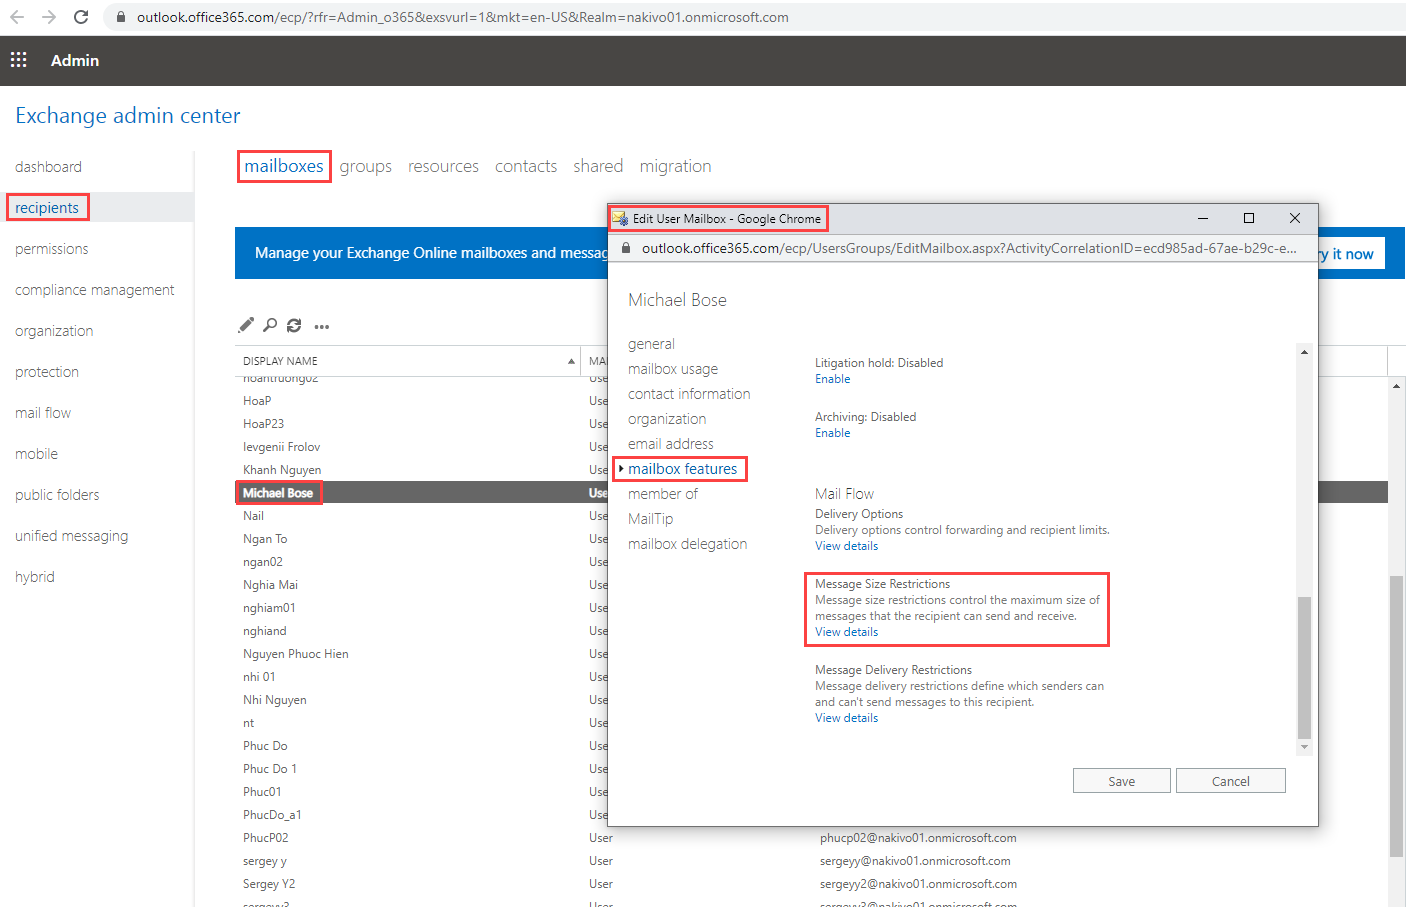Open the shared mailboxes tab

point(598,166)
